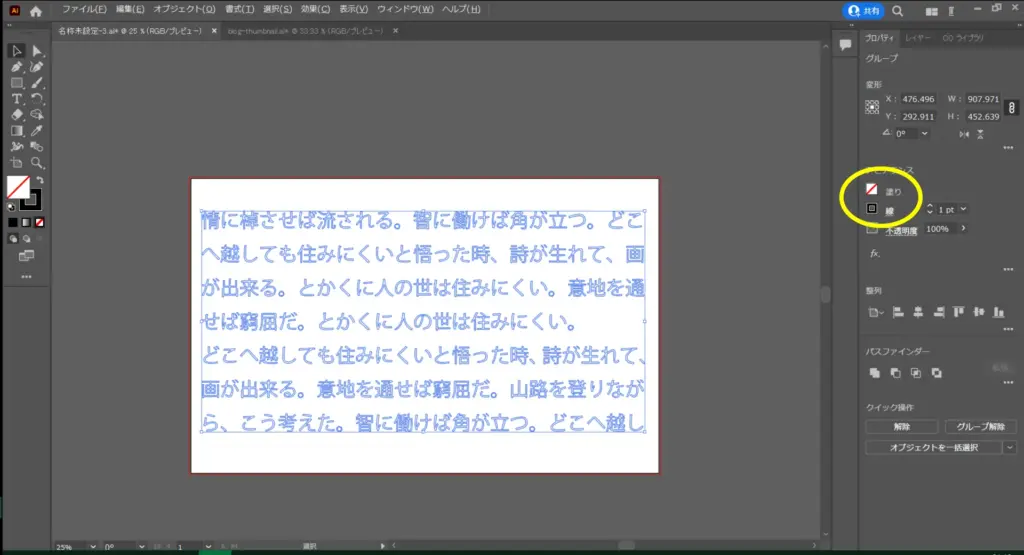Click the swap fill and stroke arrow
Screen dimensions: 1024x555
point(40,180)
